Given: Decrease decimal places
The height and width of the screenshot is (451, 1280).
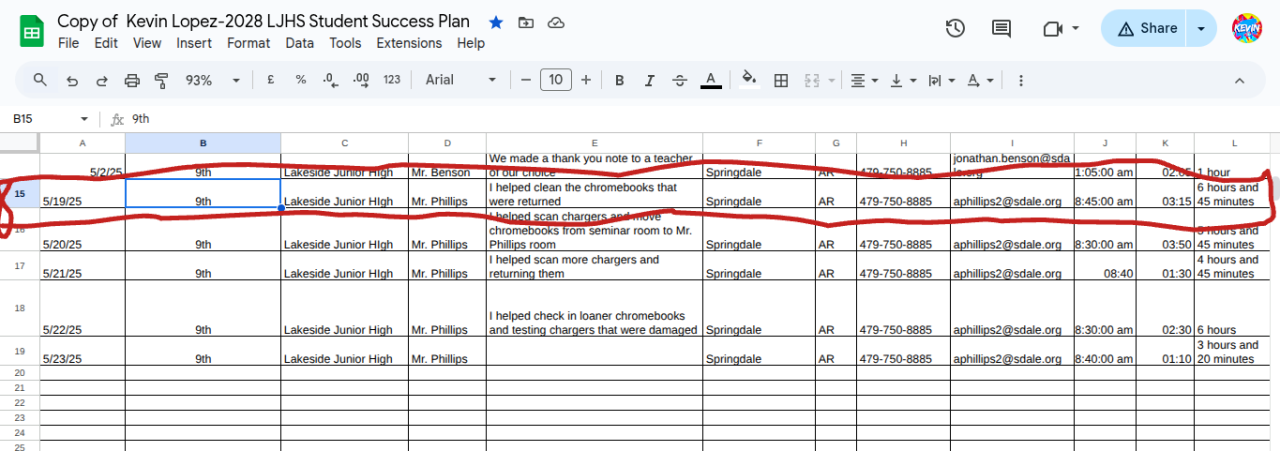Looking at the screenshot, I should coord(330,80).
